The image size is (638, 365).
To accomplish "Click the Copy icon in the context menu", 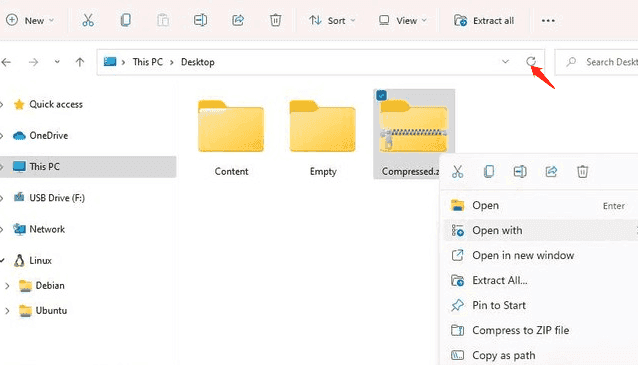I will point(489,172).
